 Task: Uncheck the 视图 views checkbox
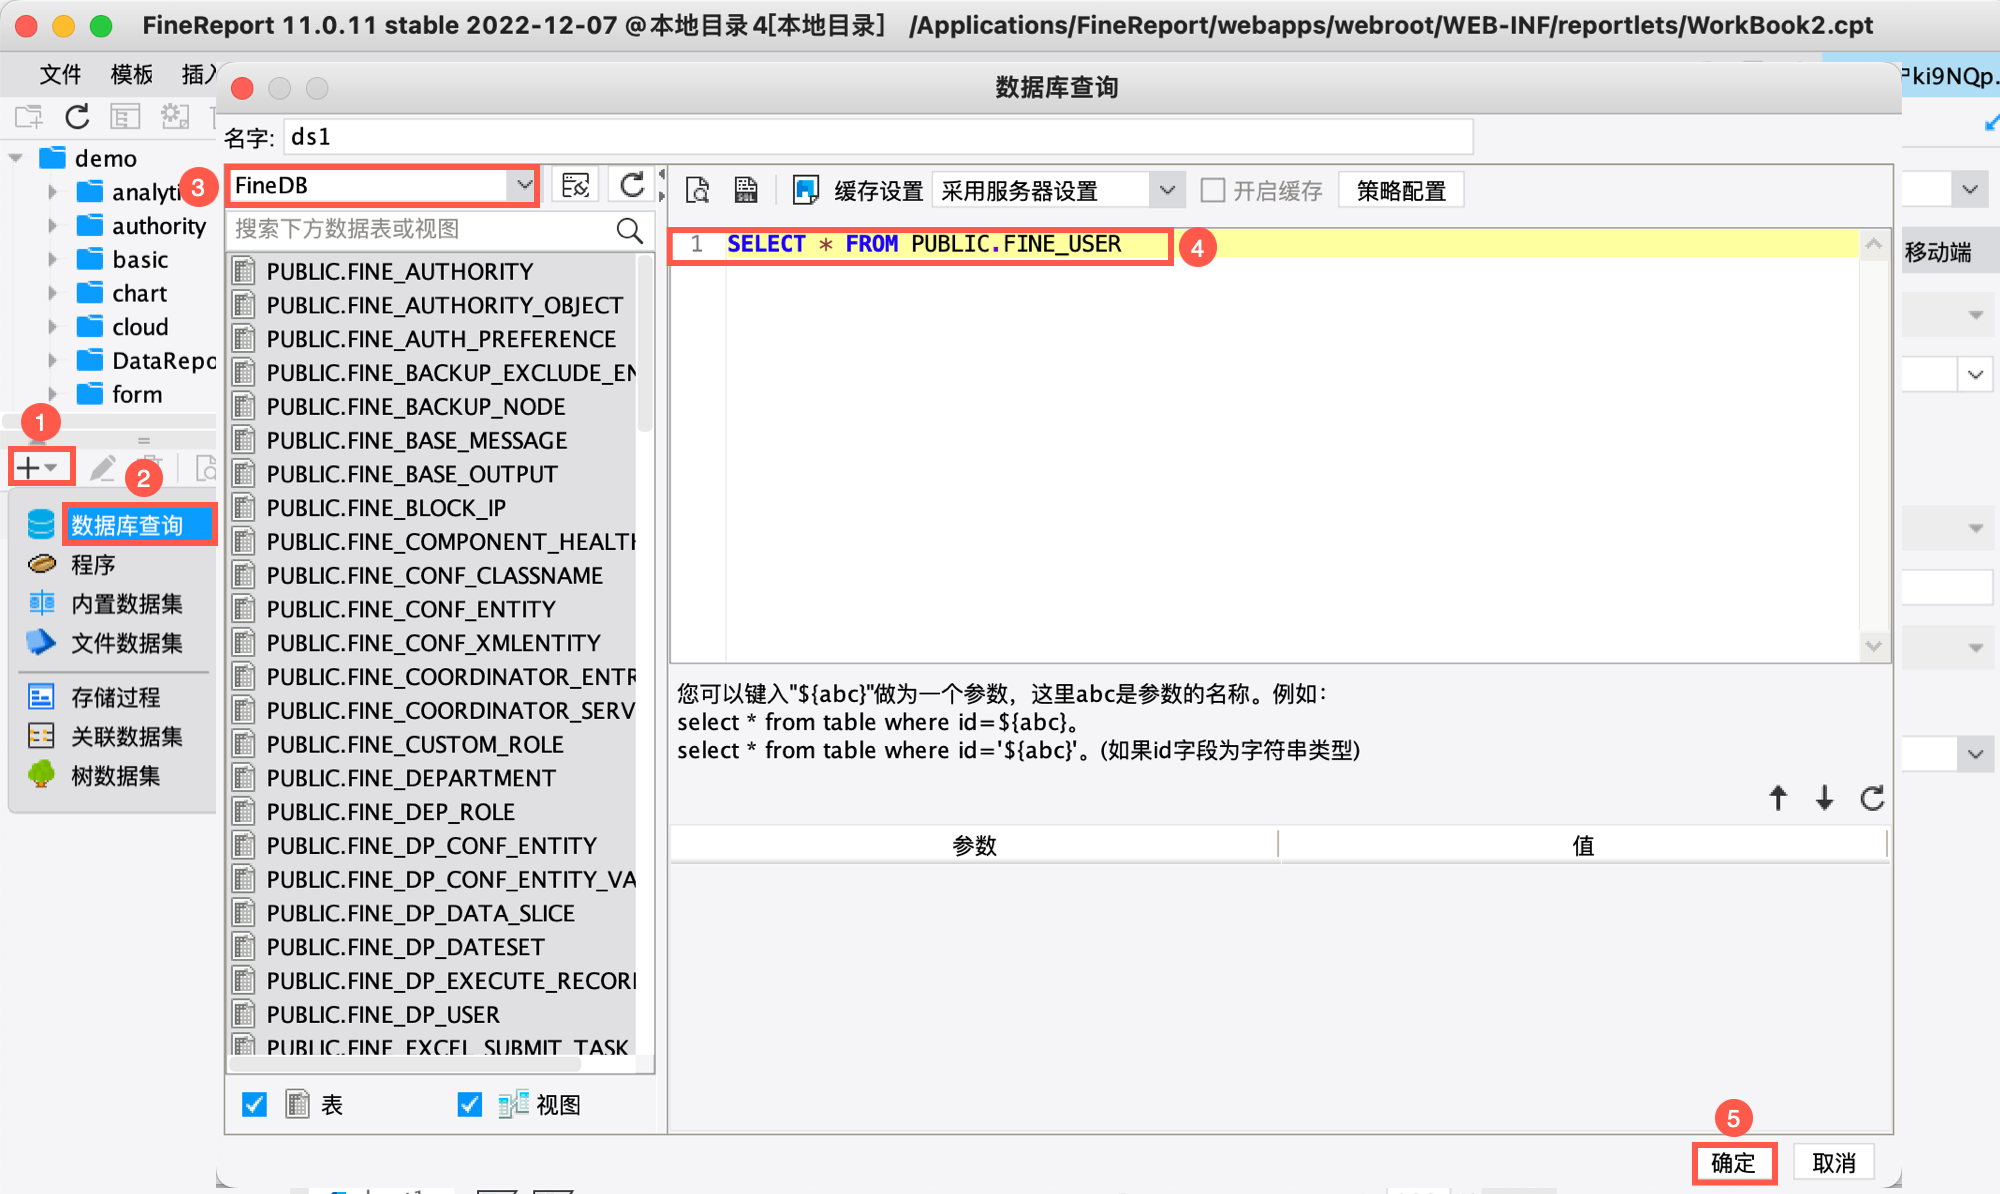point(469,1104)
